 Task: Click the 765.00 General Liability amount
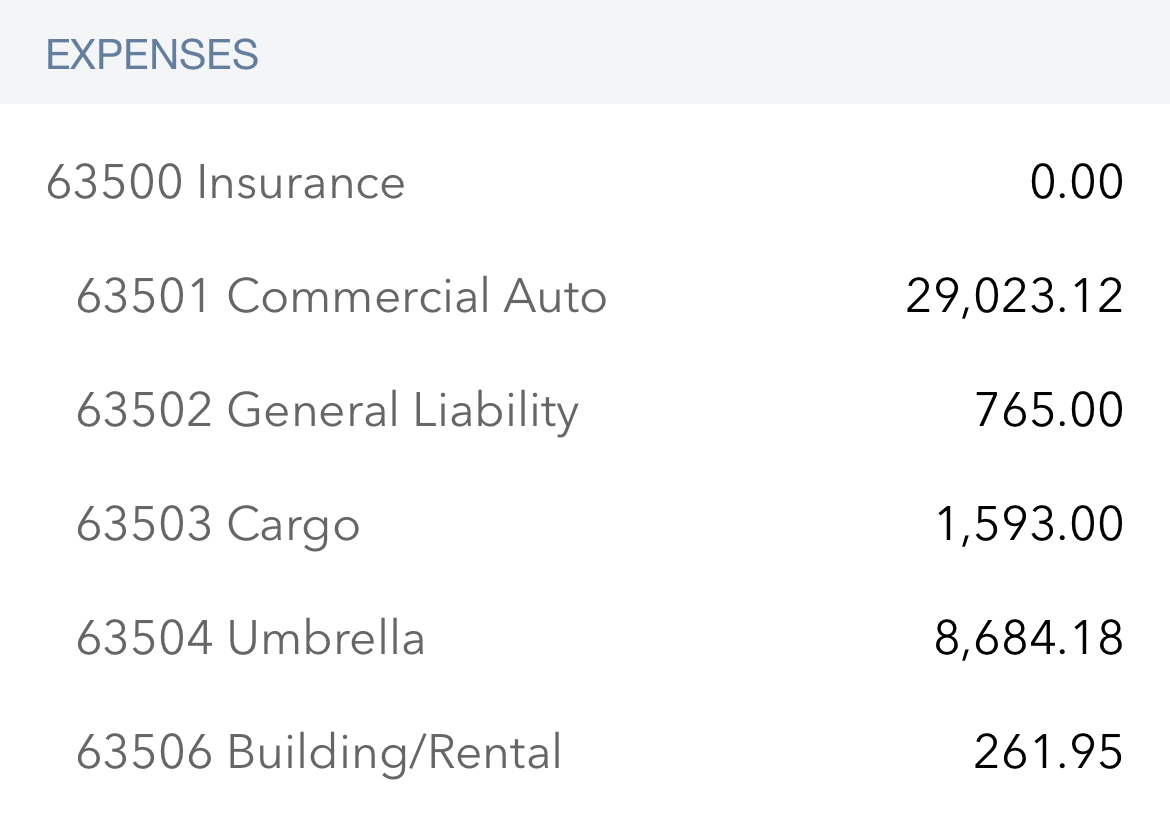pos(1049,411)
